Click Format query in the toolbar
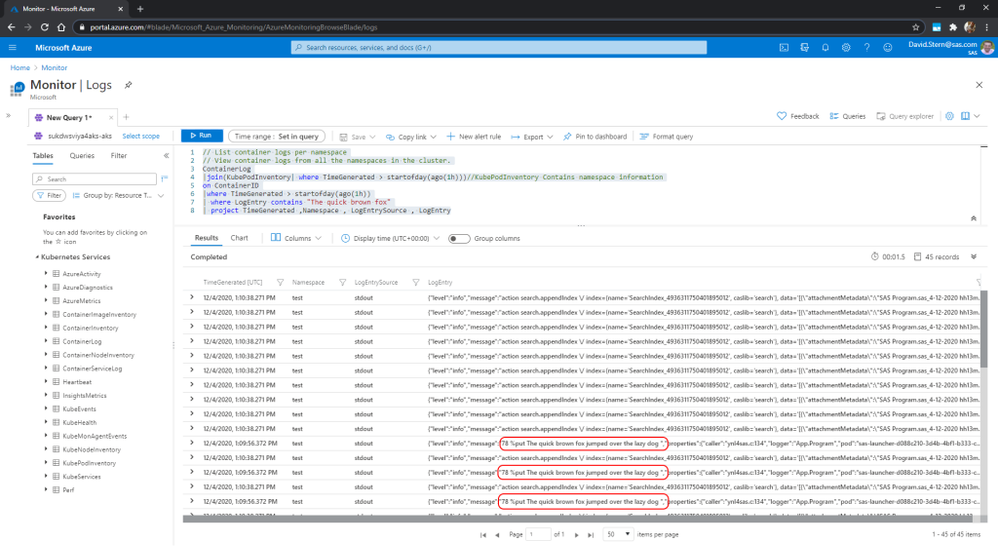The height and width of the screenshot is (546, 998). [666, 136]
